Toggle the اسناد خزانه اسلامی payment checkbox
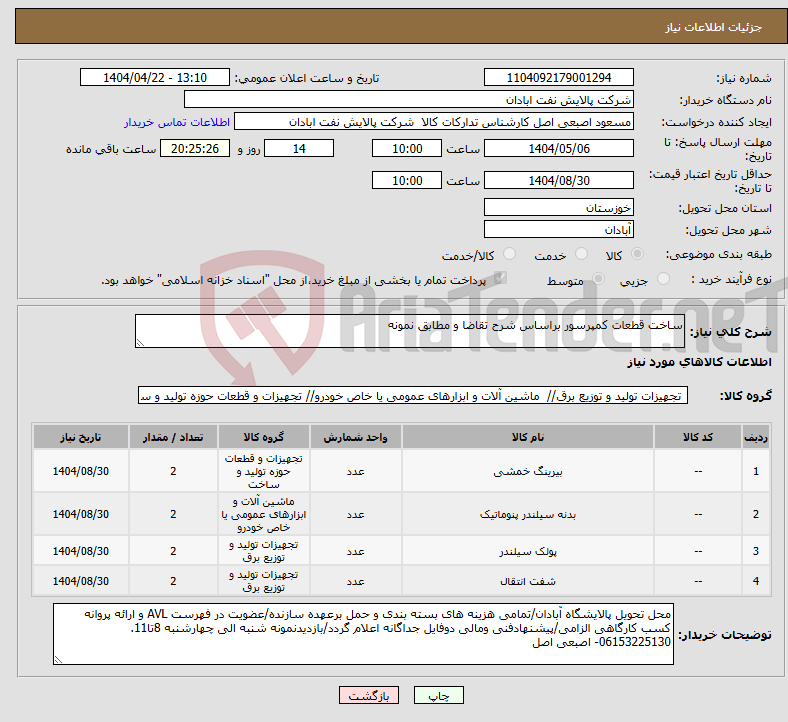The height and width of the screenshot is (722, 788). 500,278
